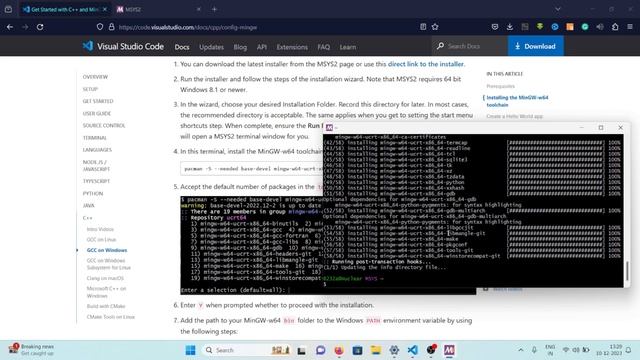Open the Learn menu item
The height and width of the screenshot is (360, 640).
click(x=348, y=47)
